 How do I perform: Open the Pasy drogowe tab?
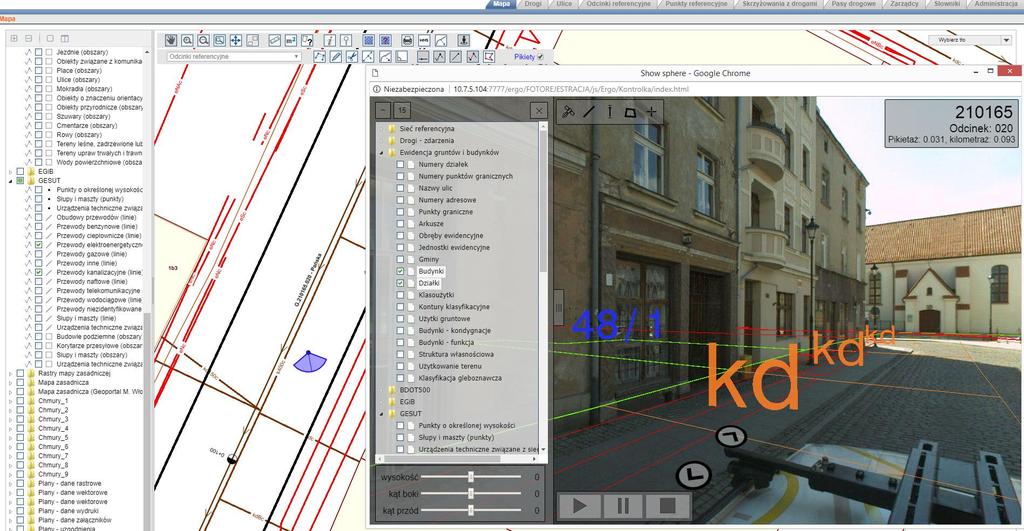tap(854, 4)
